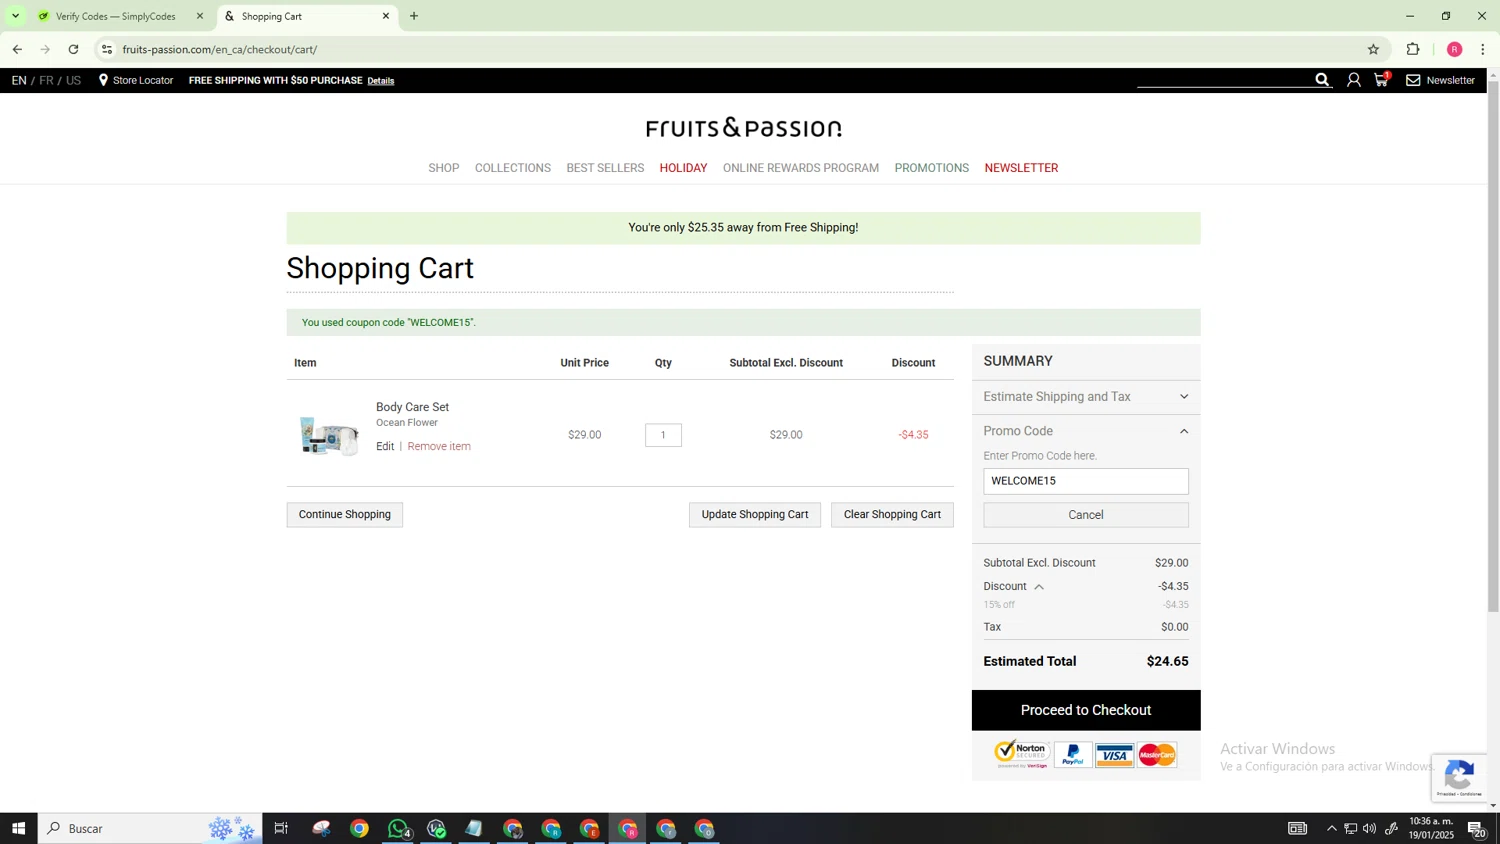Open the tab search dropdown arrow
The width and height of the screenshot is (1500, 844).
[15, 16]
